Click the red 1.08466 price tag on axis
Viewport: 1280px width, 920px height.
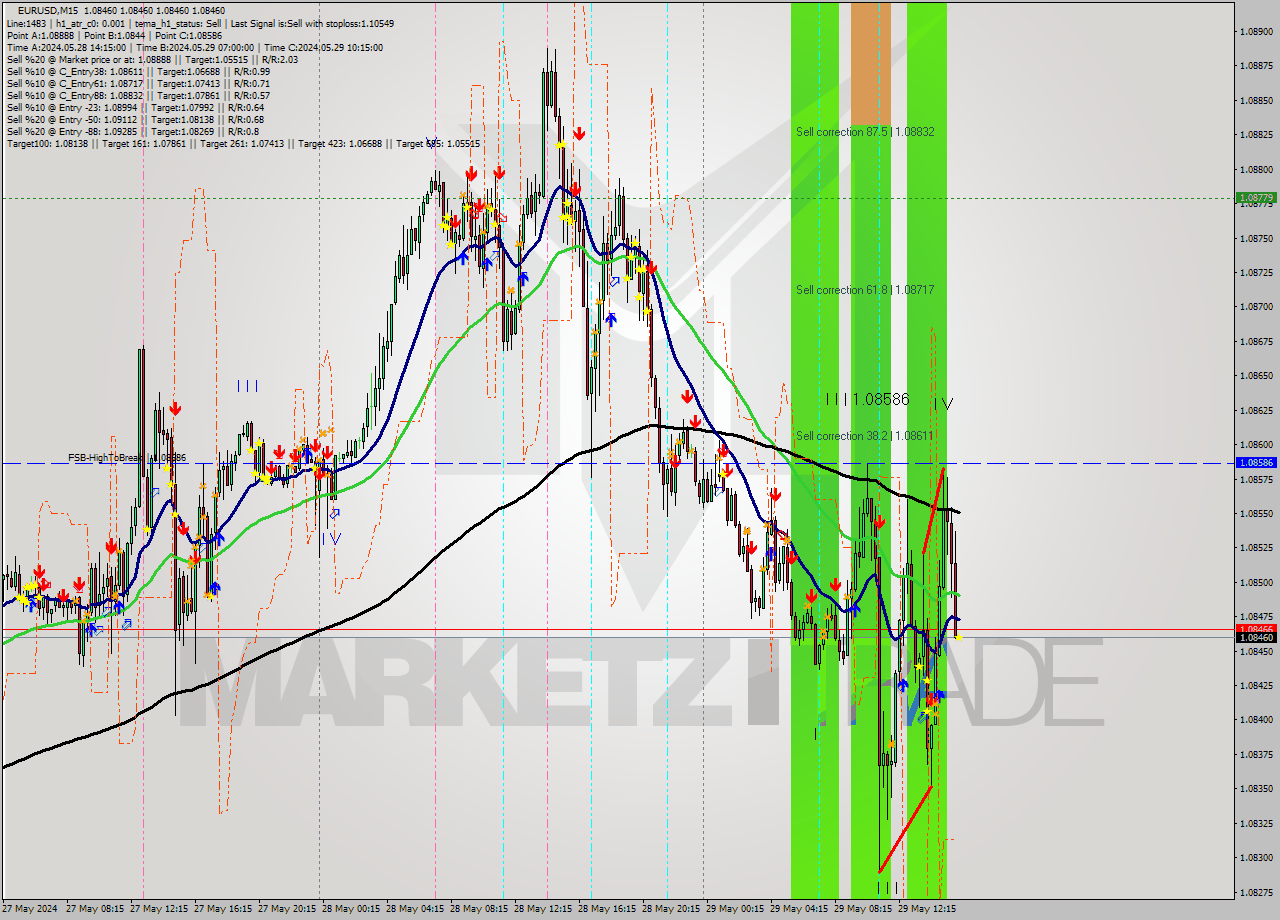click(x=1255, y=629)
